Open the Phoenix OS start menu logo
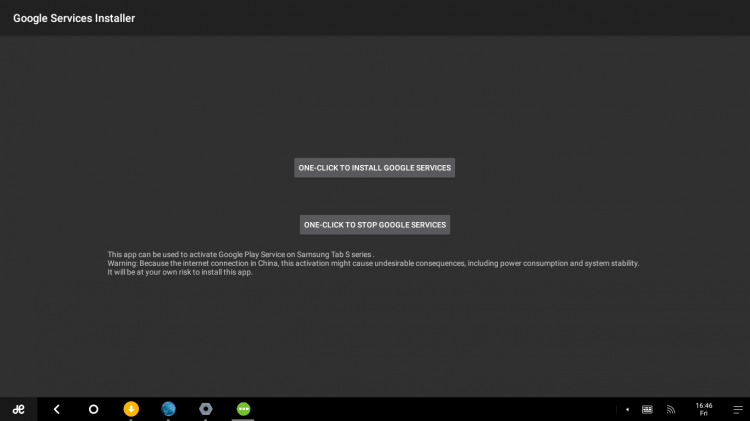 tap(18, 409)
